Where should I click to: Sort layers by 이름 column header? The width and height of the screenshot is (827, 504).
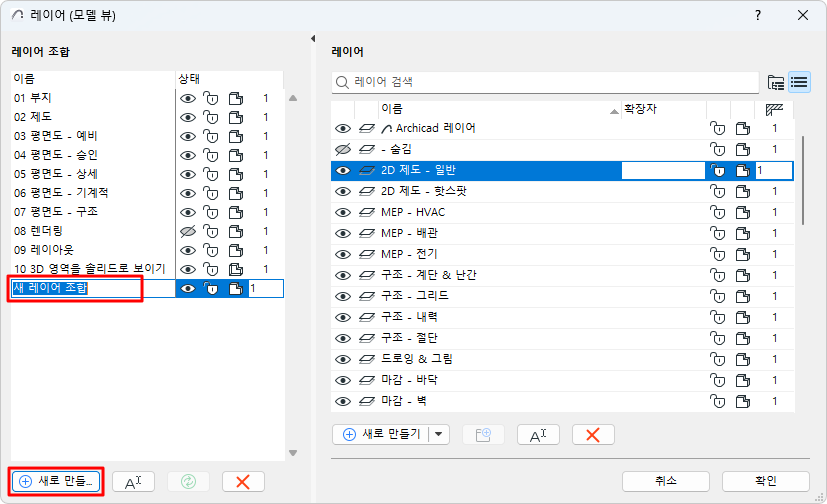coord(499,109)
